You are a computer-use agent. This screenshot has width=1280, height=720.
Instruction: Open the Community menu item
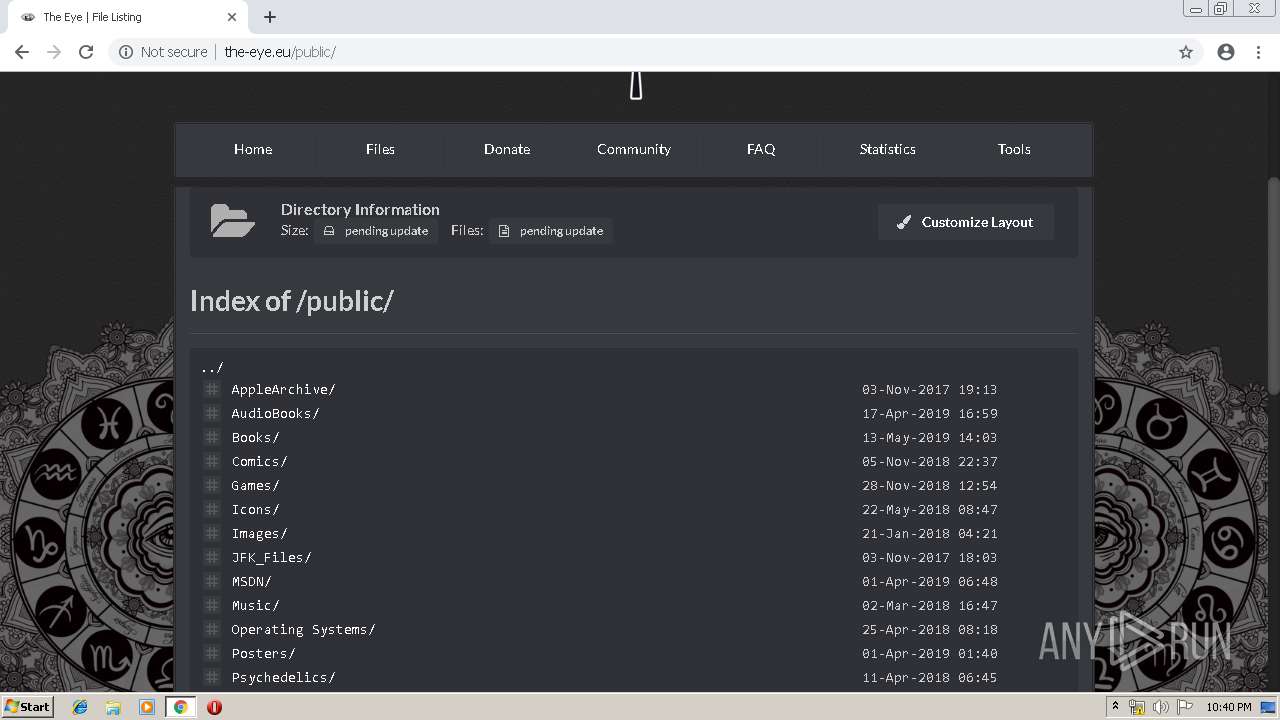tap(634, 149)
